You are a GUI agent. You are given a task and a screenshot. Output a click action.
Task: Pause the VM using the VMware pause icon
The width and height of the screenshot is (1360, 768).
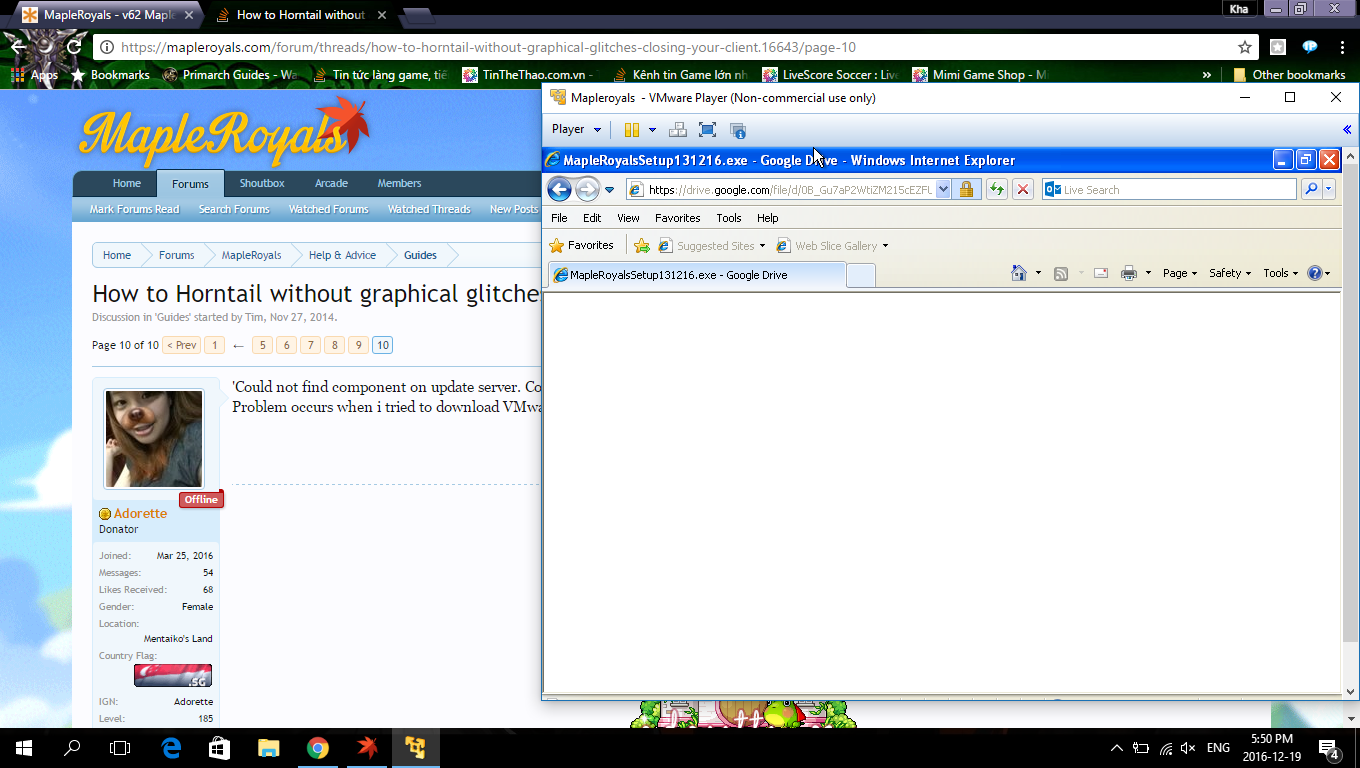coord(631,130)
